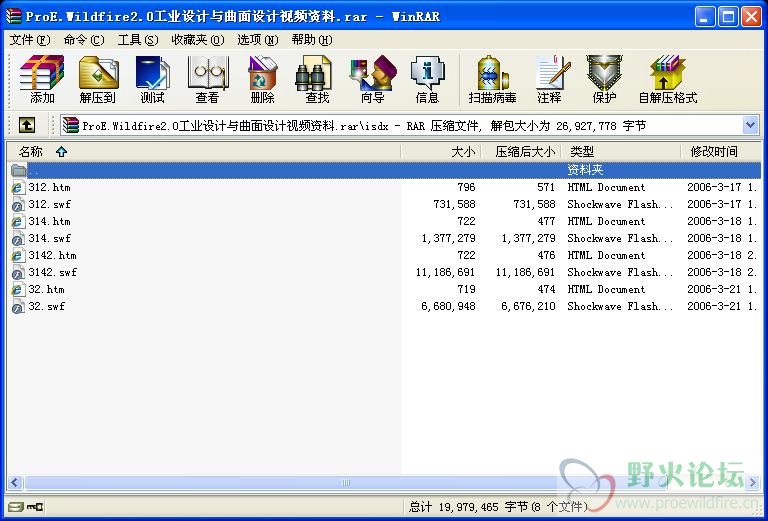Click the 3142.htm file icon
768x521 pixels.
point(18,256)
